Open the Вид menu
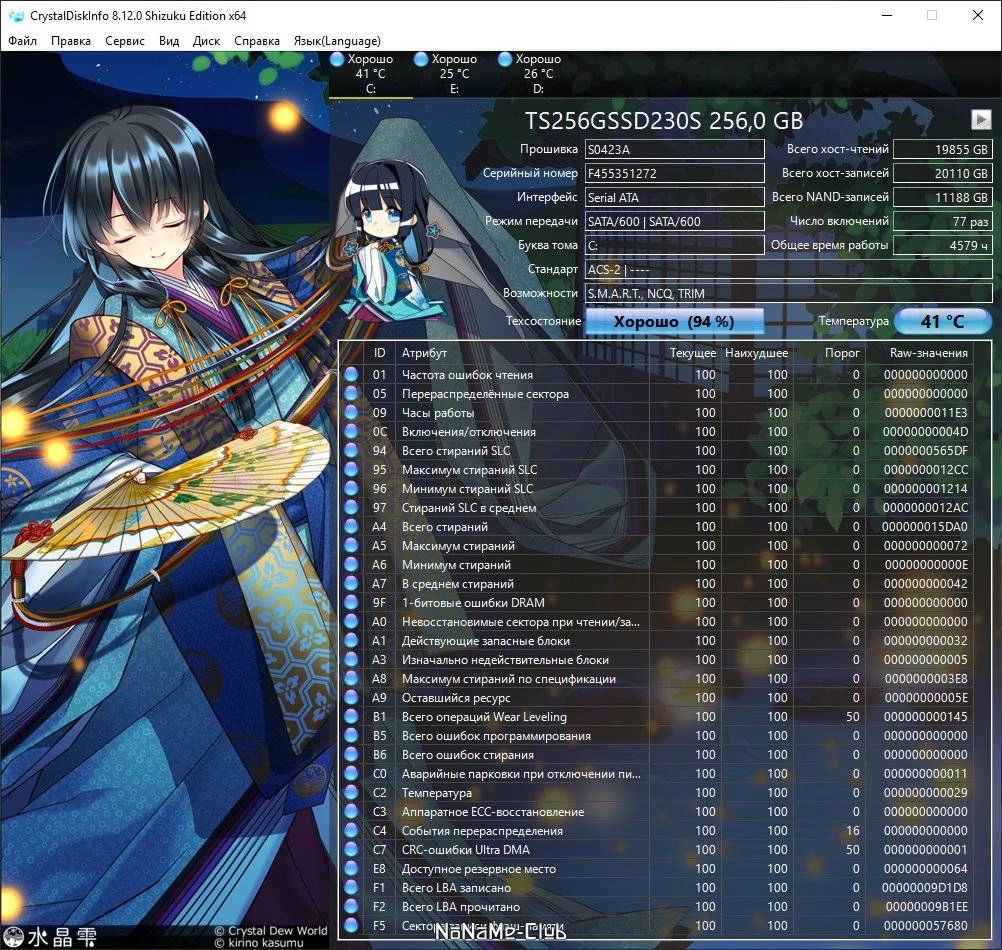The width and height of the screenshot is (1002, 950). [x=169, y=41]
